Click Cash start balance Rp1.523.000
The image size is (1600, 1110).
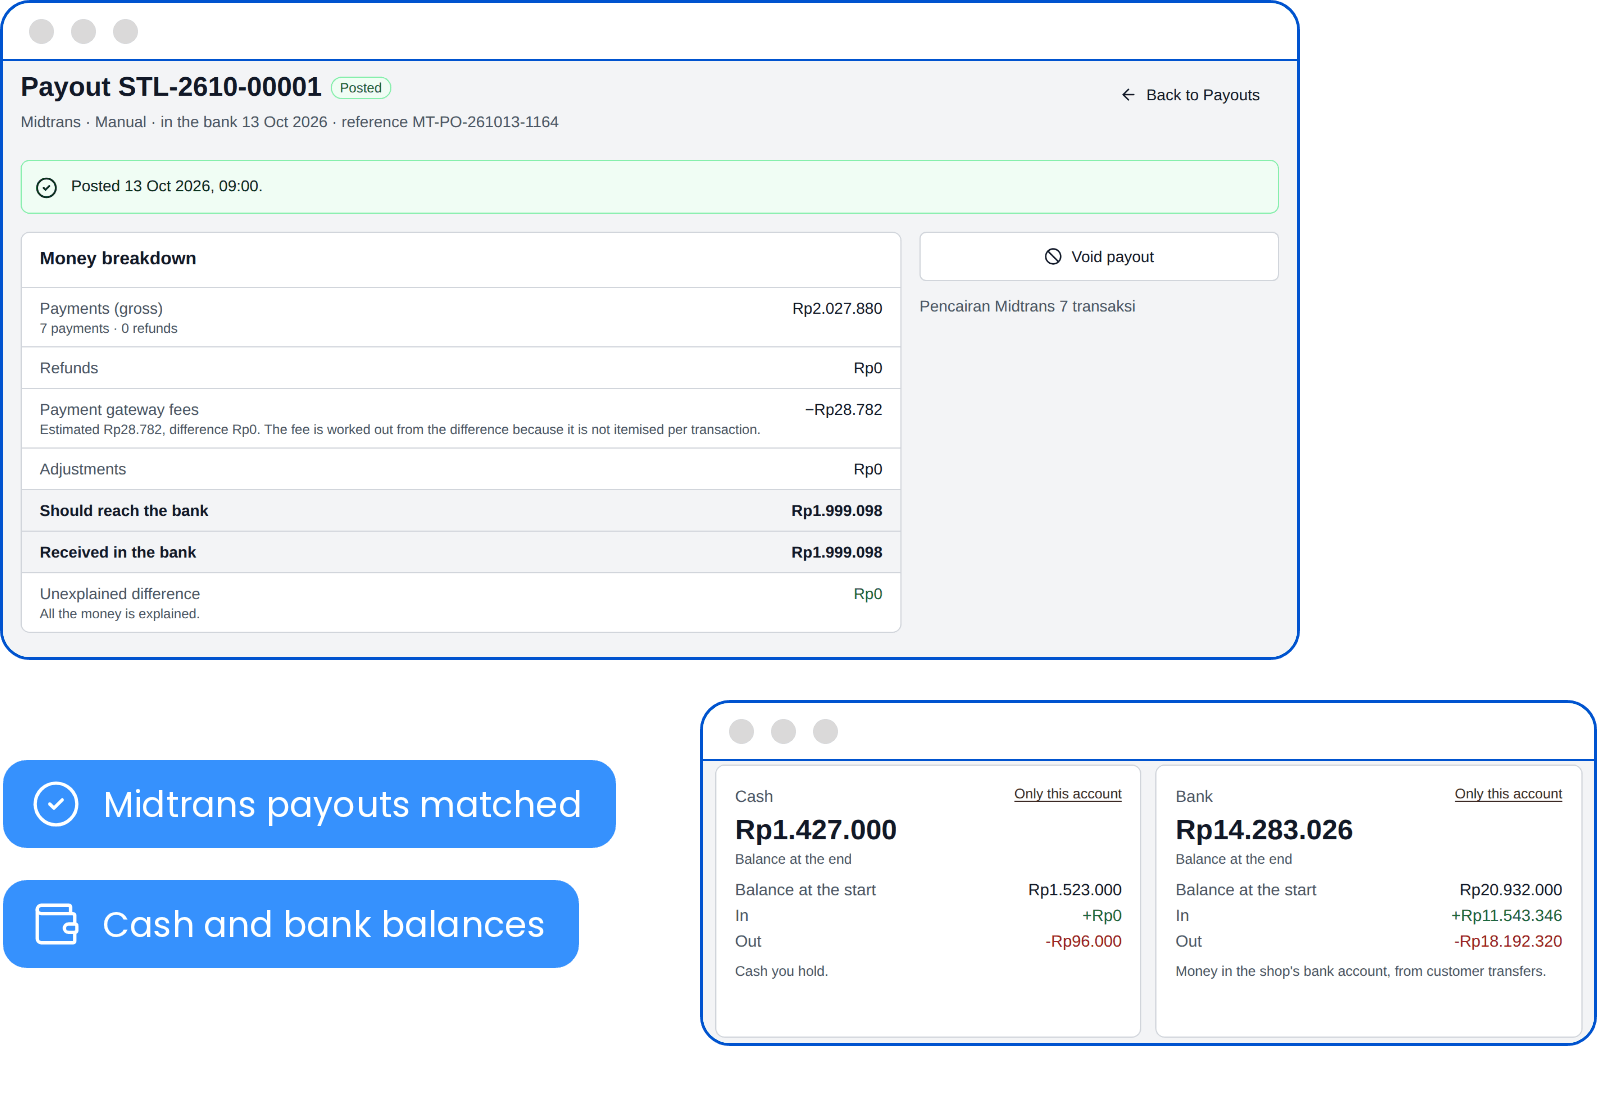tap(1075, 890)
